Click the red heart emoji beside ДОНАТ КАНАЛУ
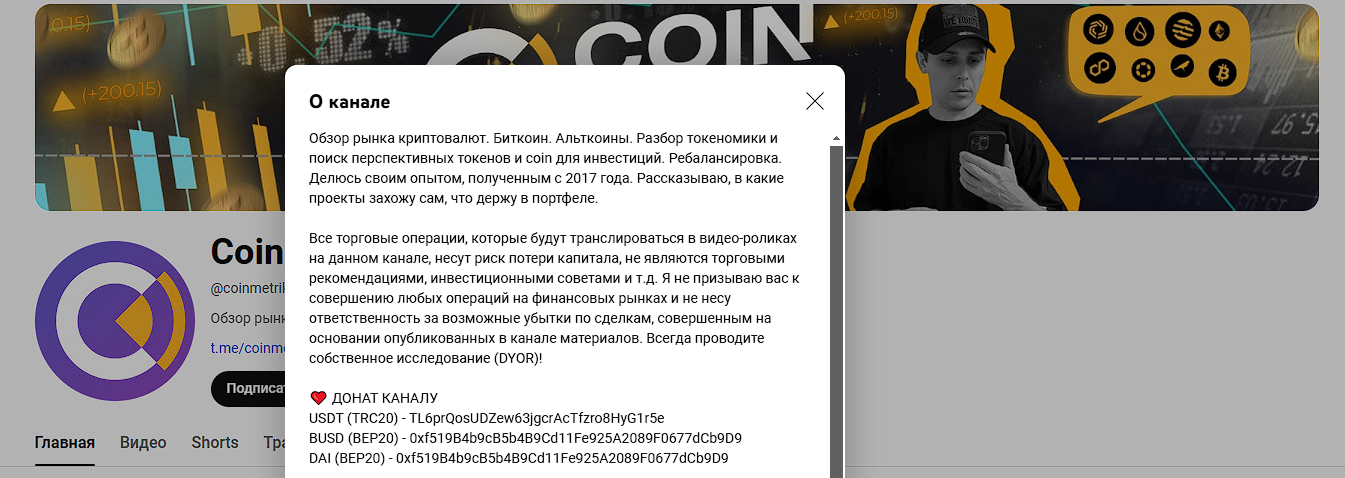The image size is (1345, 478). click(x=319, y=398)
